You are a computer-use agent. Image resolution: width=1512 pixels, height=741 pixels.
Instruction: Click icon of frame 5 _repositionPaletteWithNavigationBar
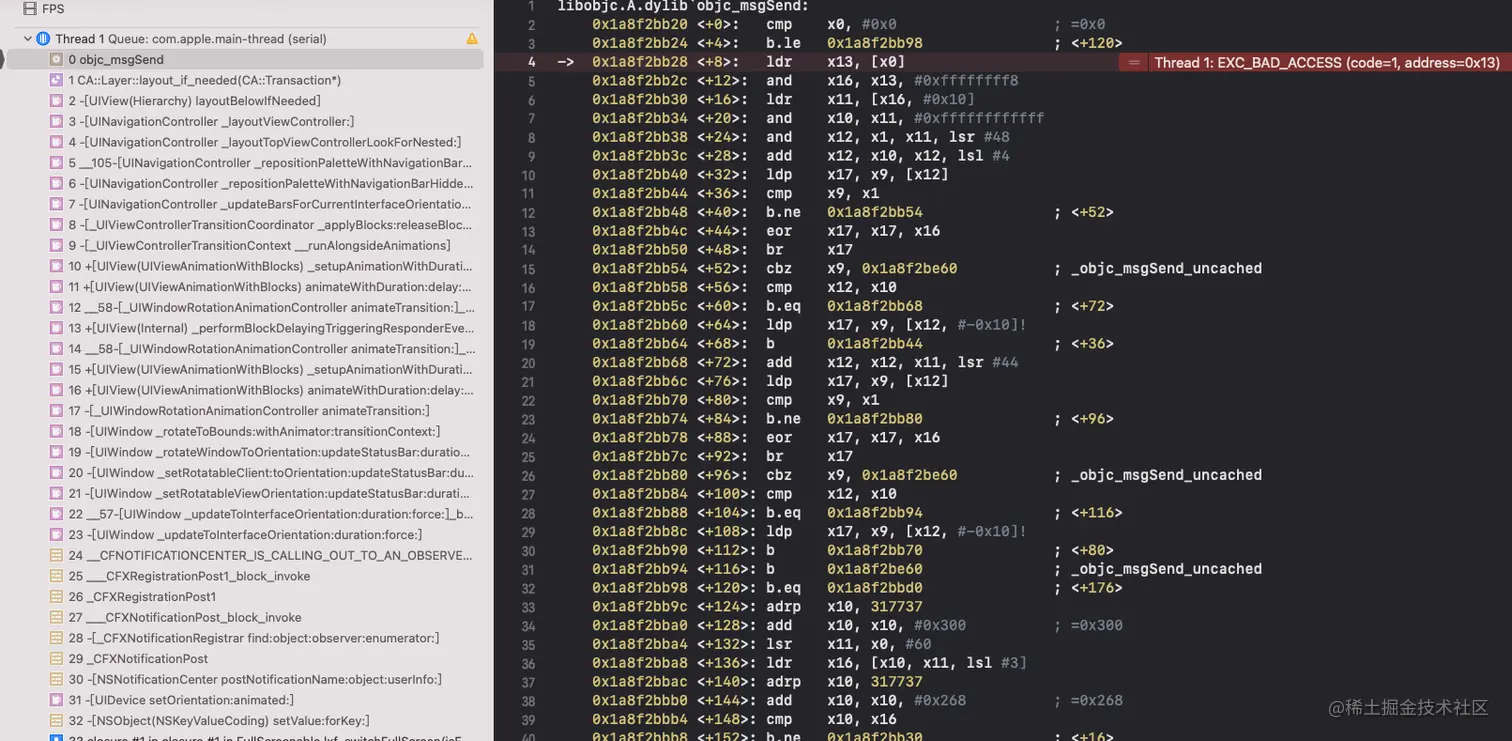57,163
